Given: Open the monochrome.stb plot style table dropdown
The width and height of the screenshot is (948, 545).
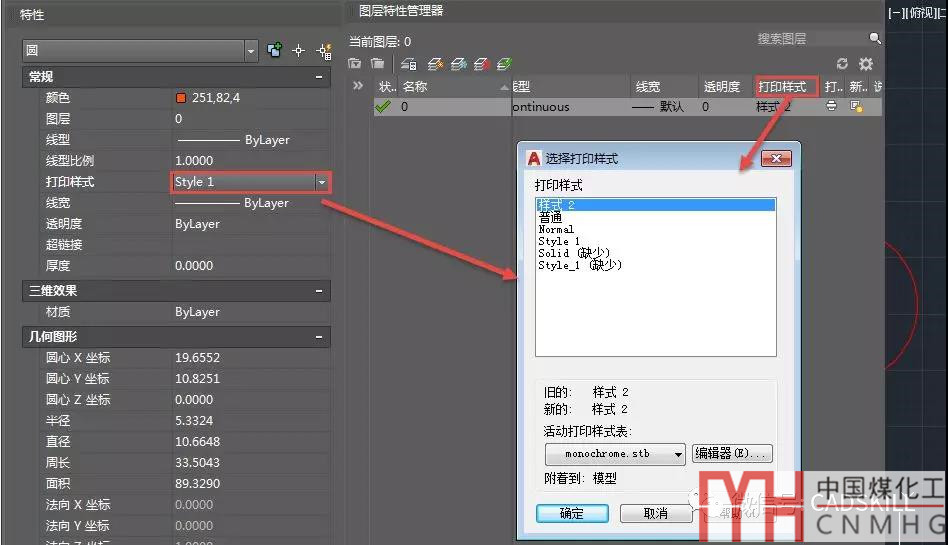Looking at the screenshot, I should [x=679, y=454].
